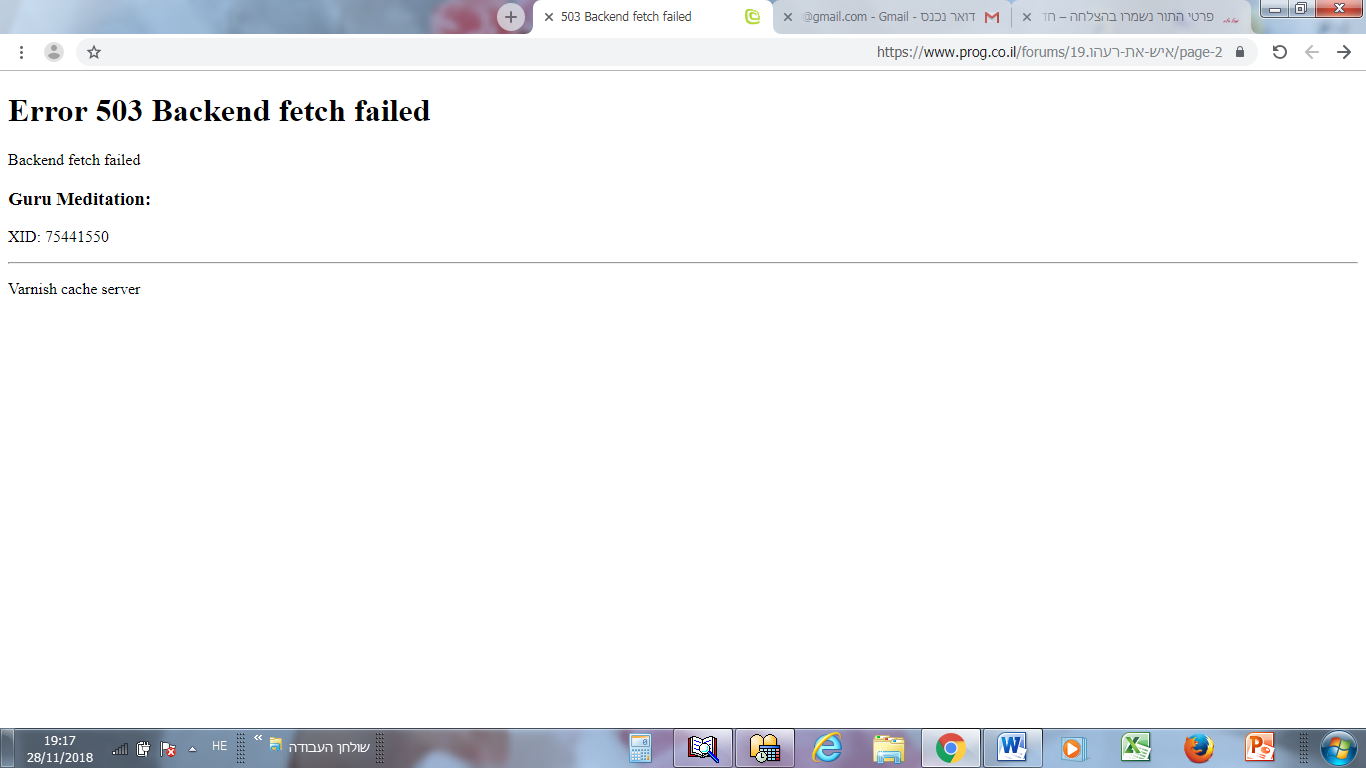1366x768 pixels.
Task: Click the Show Desktop strip beside the clock
Action: coord(7,748)
